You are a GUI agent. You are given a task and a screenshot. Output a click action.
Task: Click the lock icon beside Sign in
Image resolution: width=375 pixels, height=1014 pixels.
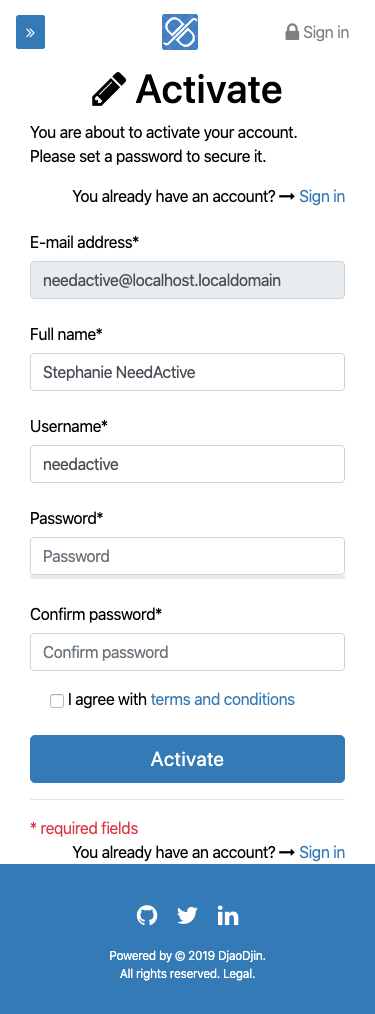click(292, 32)
